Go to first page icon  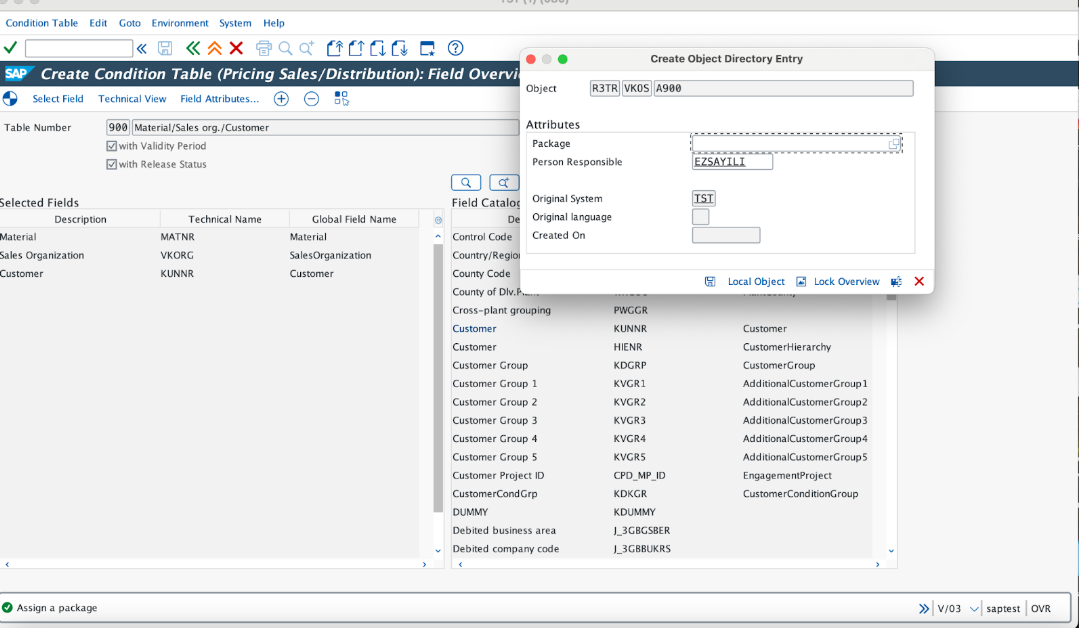click(335, 48)
